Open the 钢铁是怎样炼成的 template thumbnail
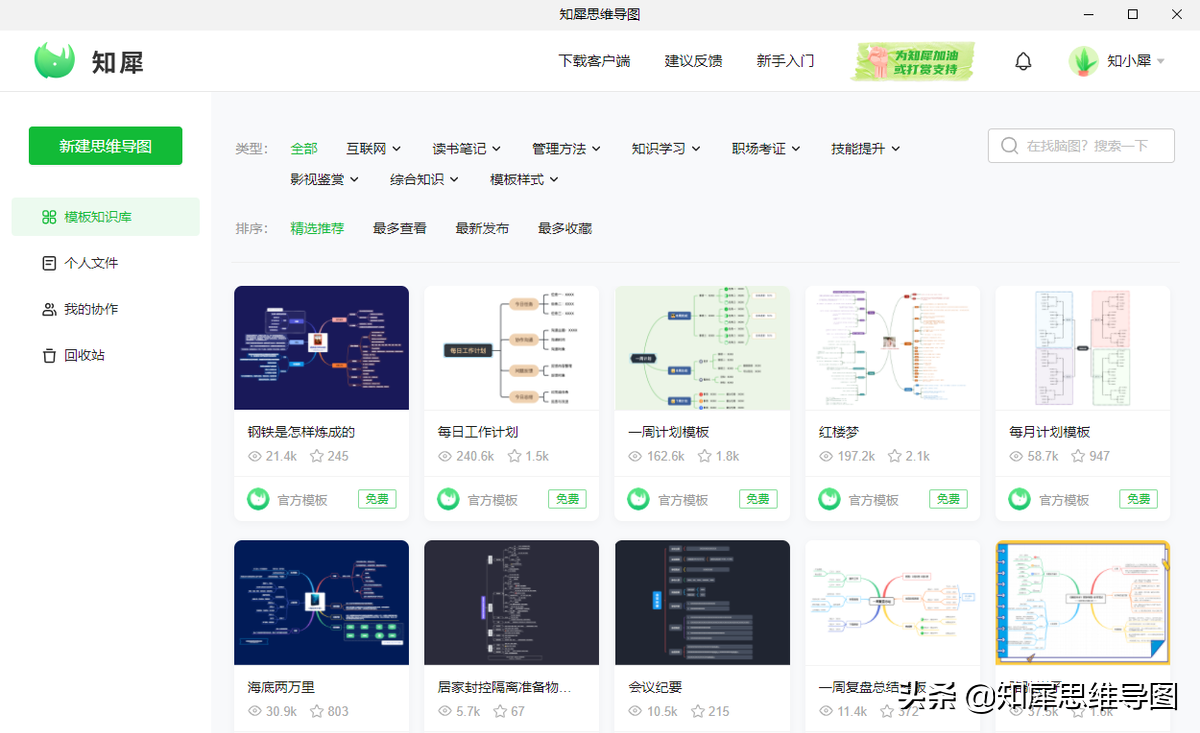 coord(321,348)
